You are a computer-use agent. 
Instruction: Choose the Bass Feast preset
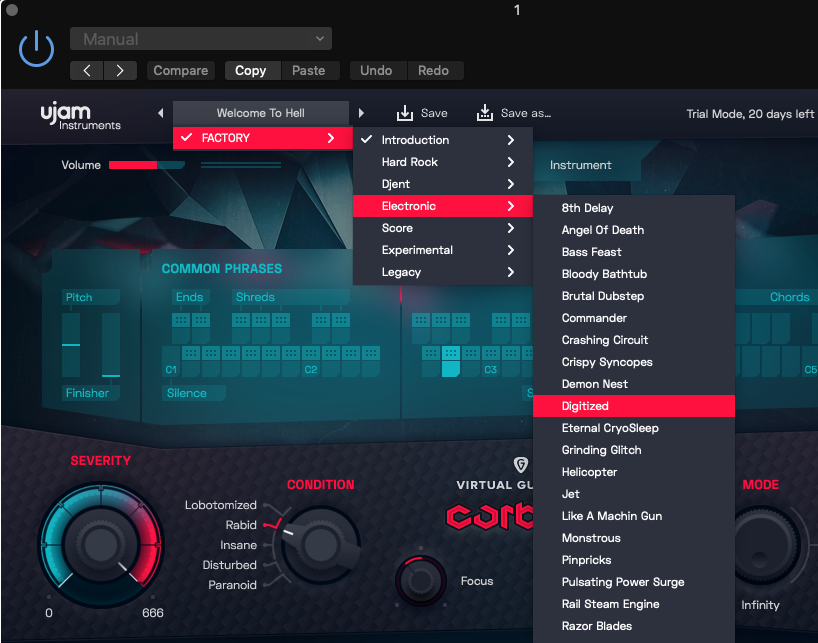pos(634,252)
